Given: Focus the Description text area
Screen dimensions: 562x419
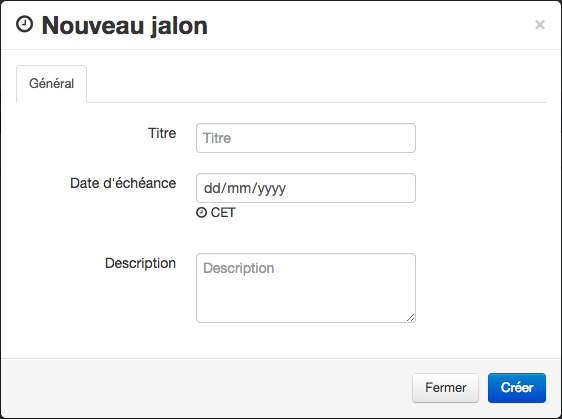Looking at the screenshot, I should coord(306,288).
